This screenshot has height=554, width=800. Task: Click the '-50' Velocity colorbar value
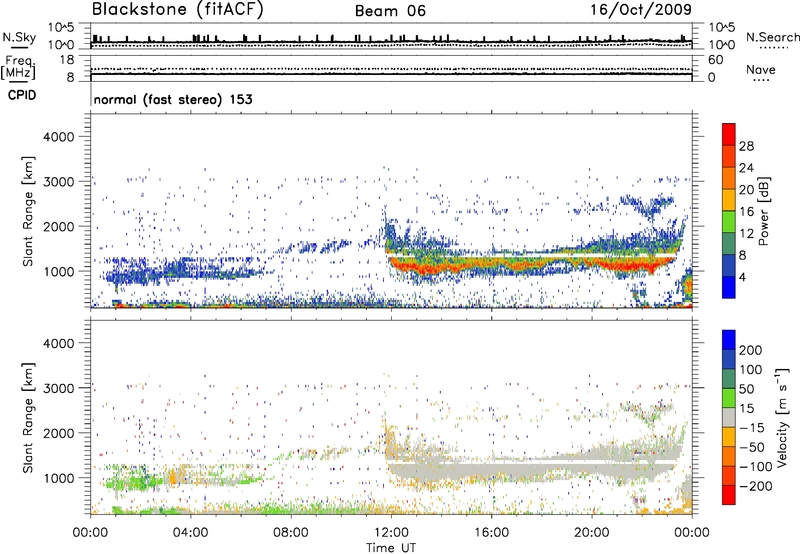coord(752,447)
